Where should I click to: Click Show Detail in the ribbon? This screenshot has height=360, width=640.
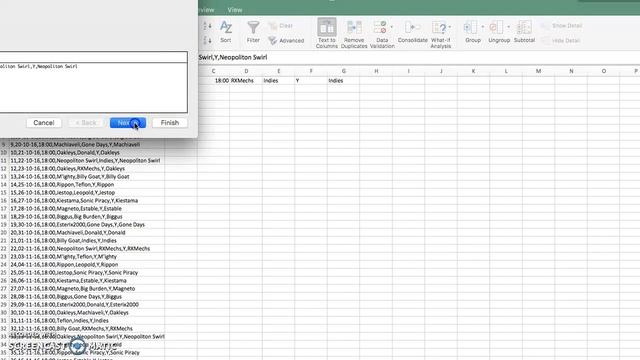562,26
